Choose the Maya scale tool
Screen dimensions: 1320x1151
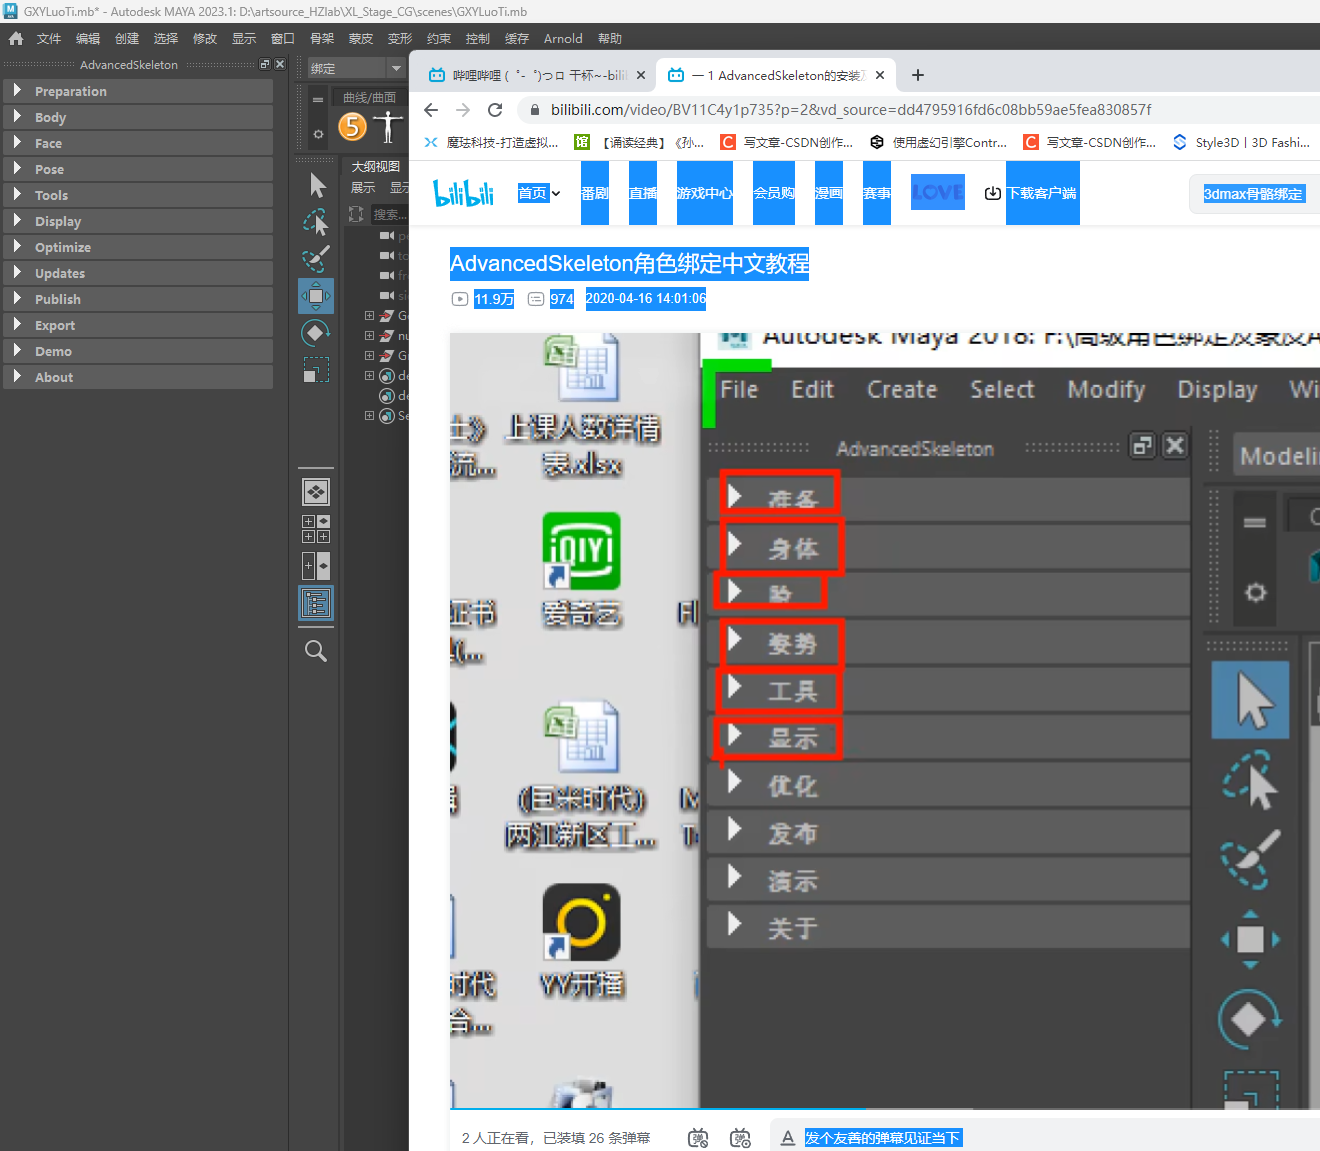tap(316, 370)
